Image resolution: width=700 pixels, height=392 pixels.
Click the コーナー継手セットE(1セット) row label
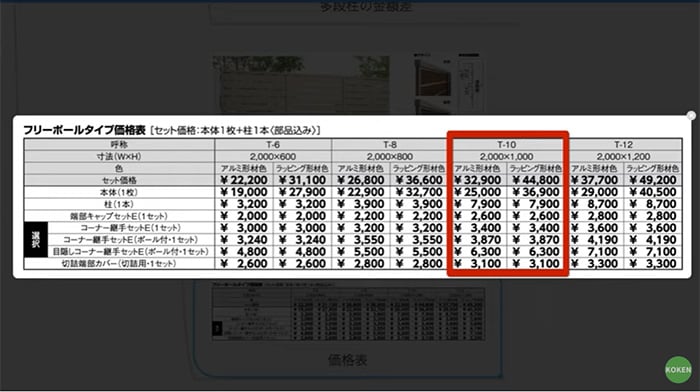(x=131, y=228)
